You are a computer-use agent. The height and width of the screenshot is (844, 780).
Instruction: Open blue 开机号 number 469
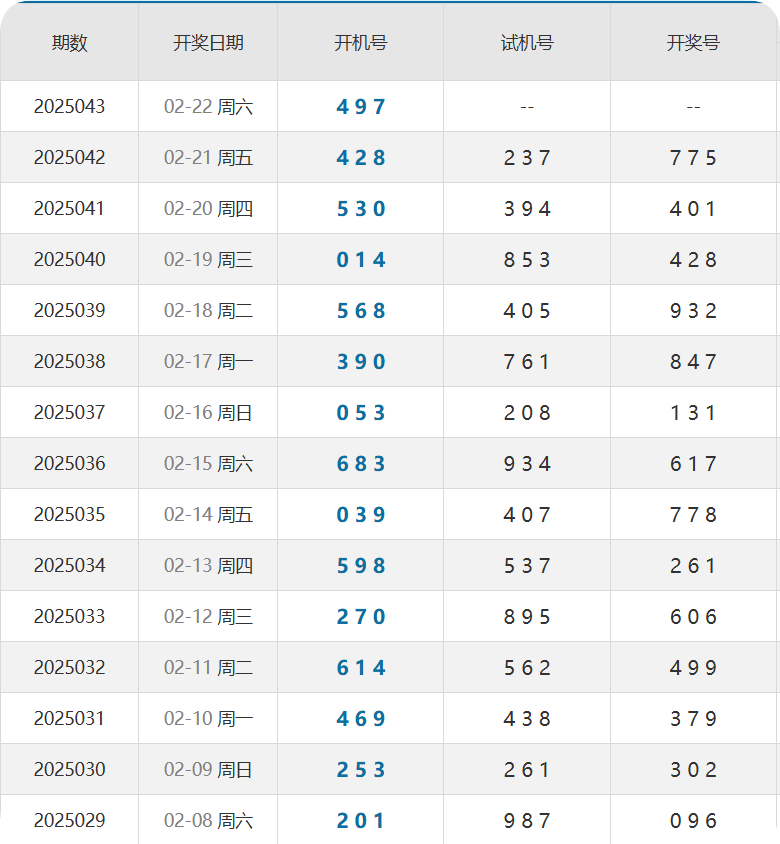(x=361, y=718)
